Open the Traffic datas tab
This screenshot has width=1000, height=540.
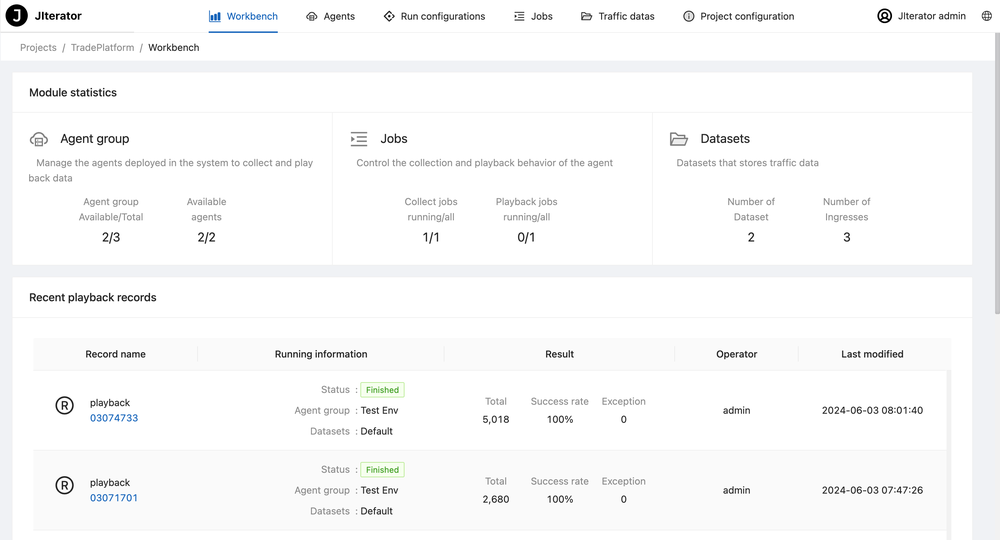click(x=617, y=16)
